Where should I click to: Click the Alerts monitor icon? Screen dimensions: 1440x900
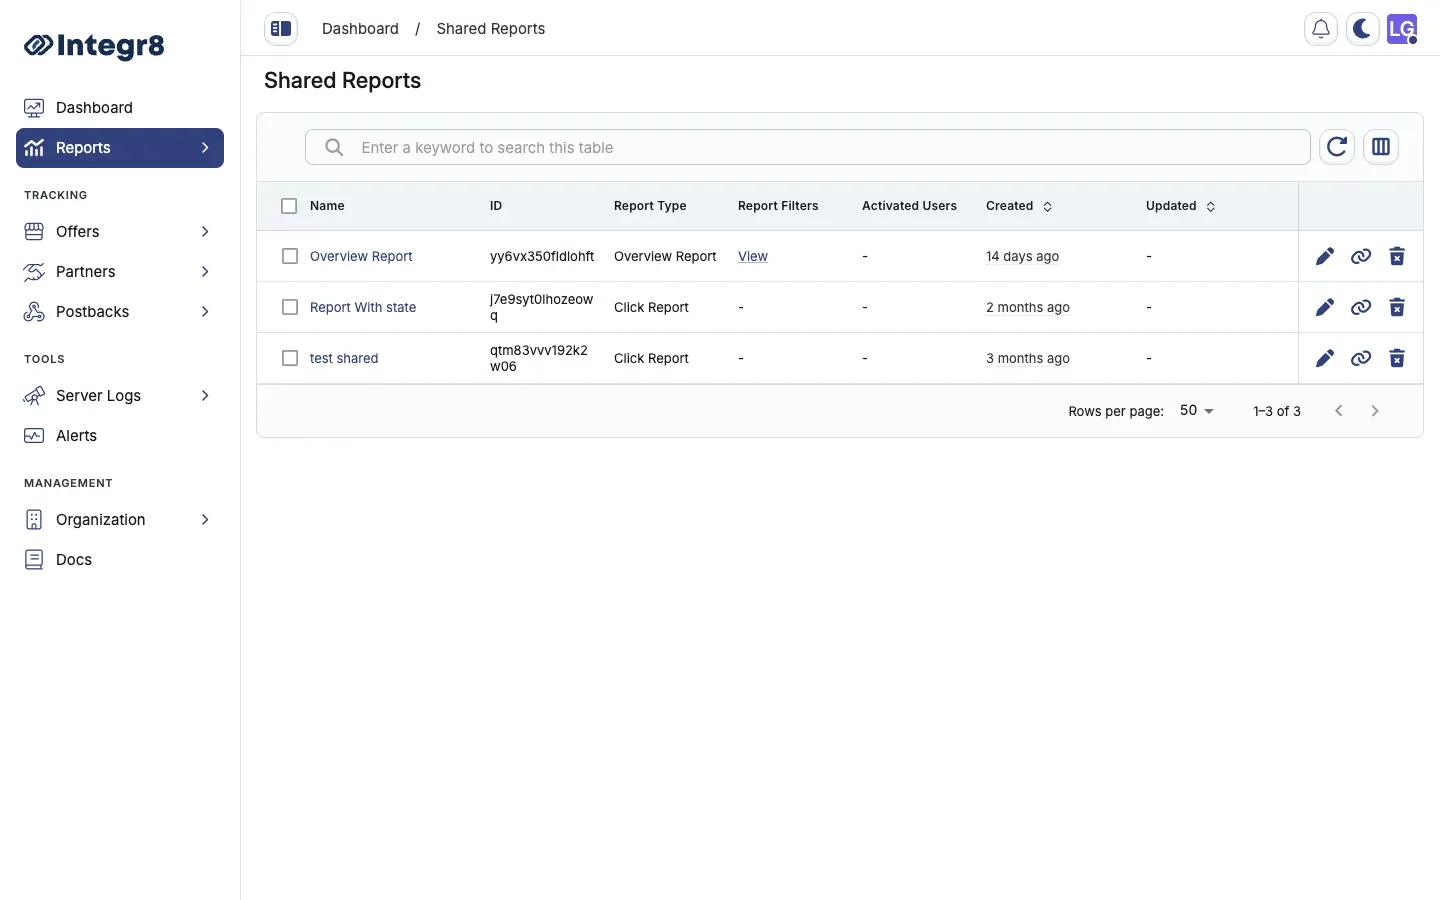click(34, 435)
